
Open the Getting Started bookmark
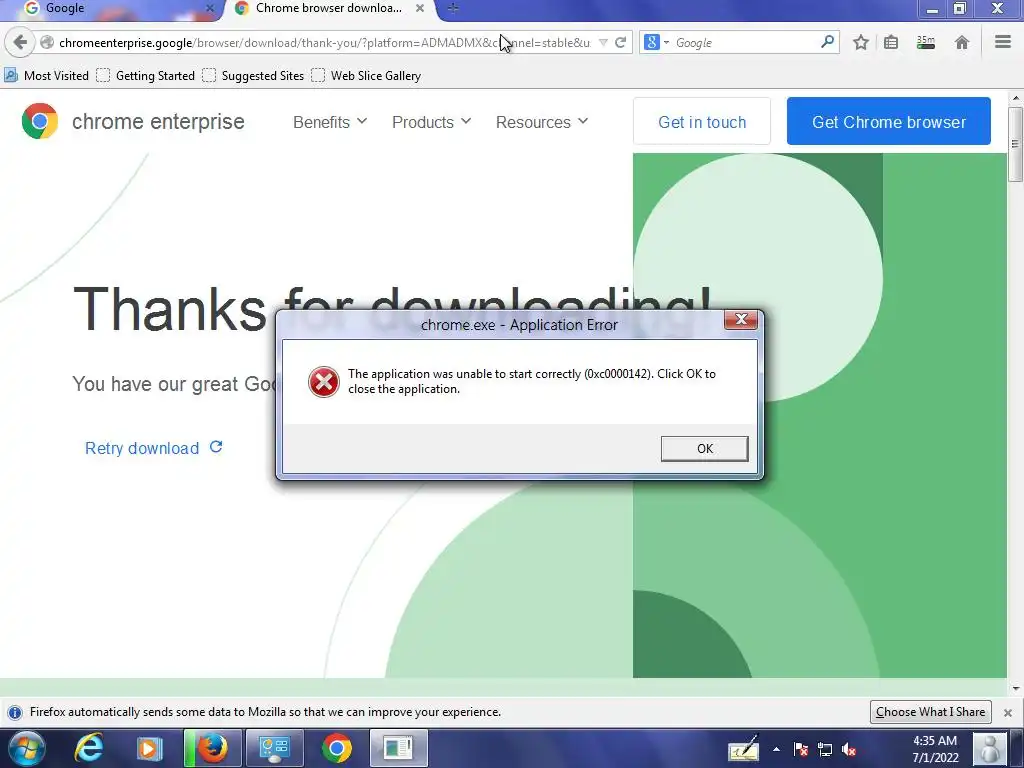pos(146,76)
